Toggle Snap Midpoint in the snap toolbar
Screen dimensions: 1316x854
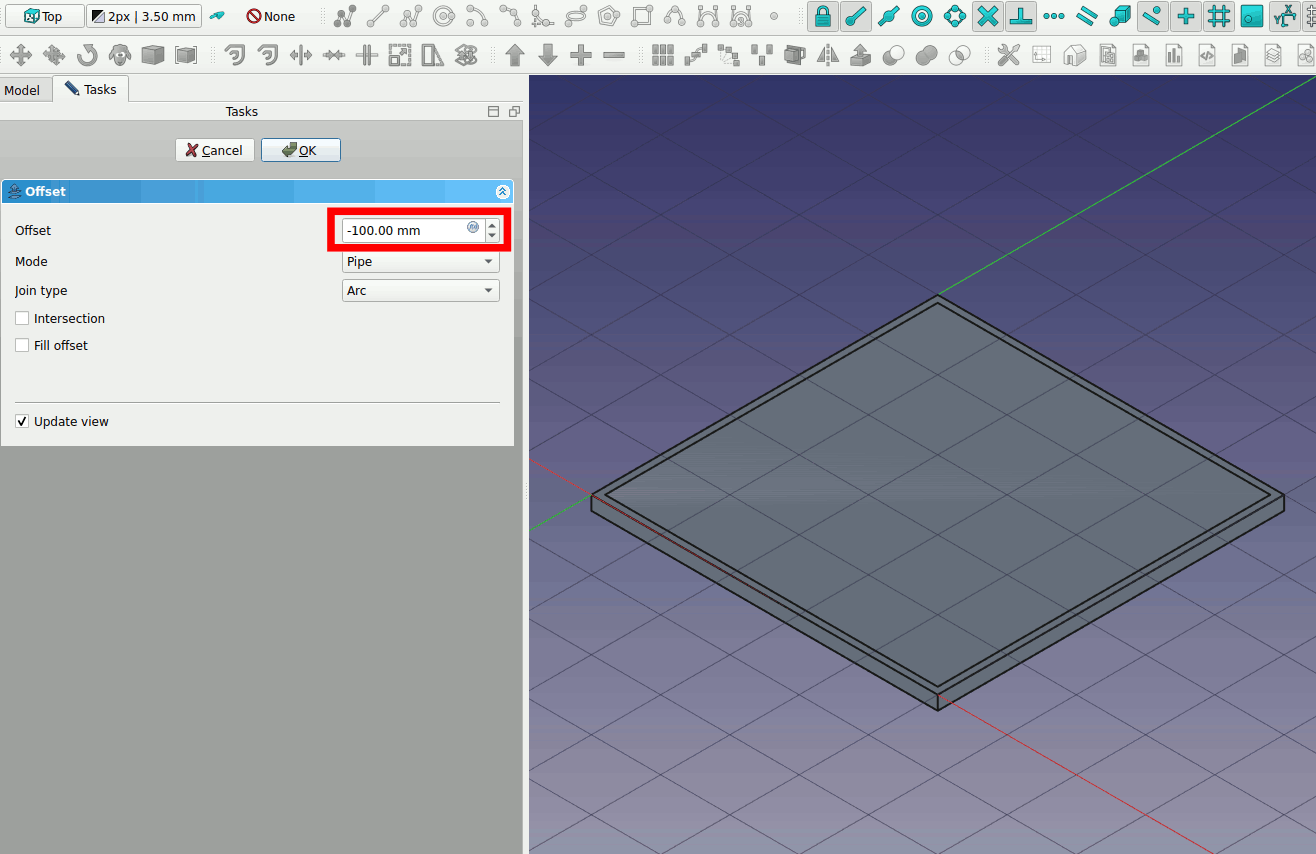click(x=888, y=16)
